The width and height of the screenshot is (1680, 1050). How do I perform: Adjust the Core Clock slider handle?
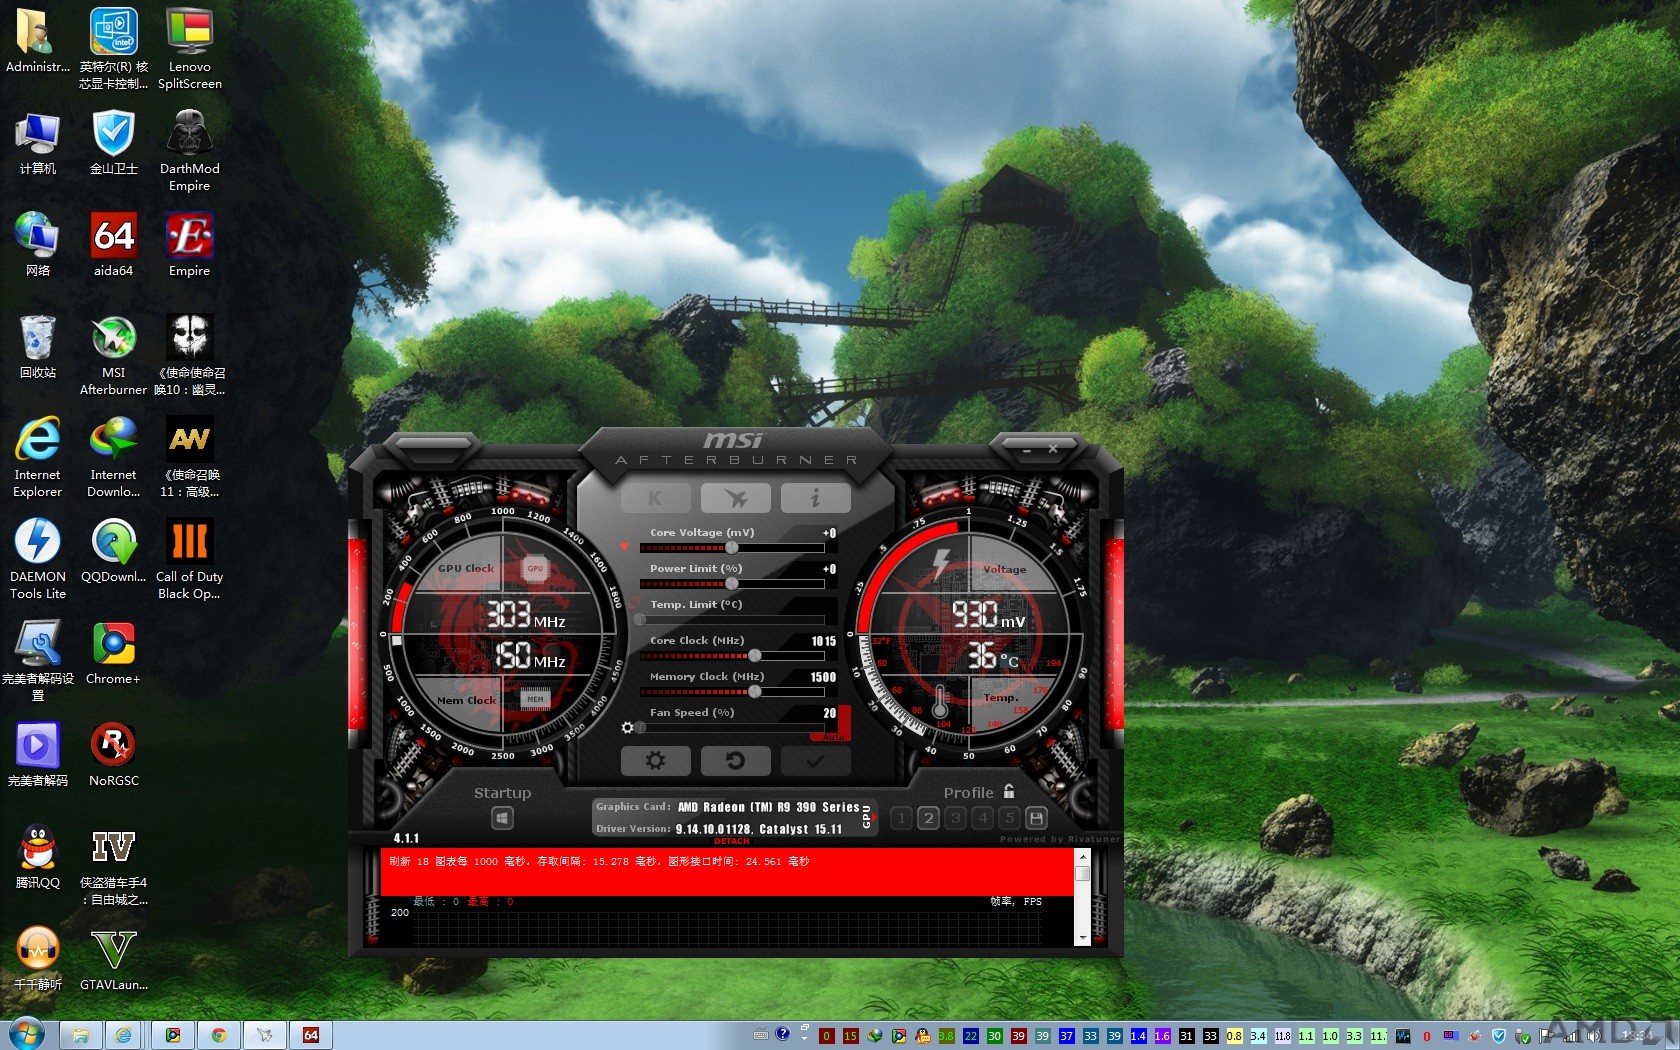pyautogui.click(x=755, y=656)
